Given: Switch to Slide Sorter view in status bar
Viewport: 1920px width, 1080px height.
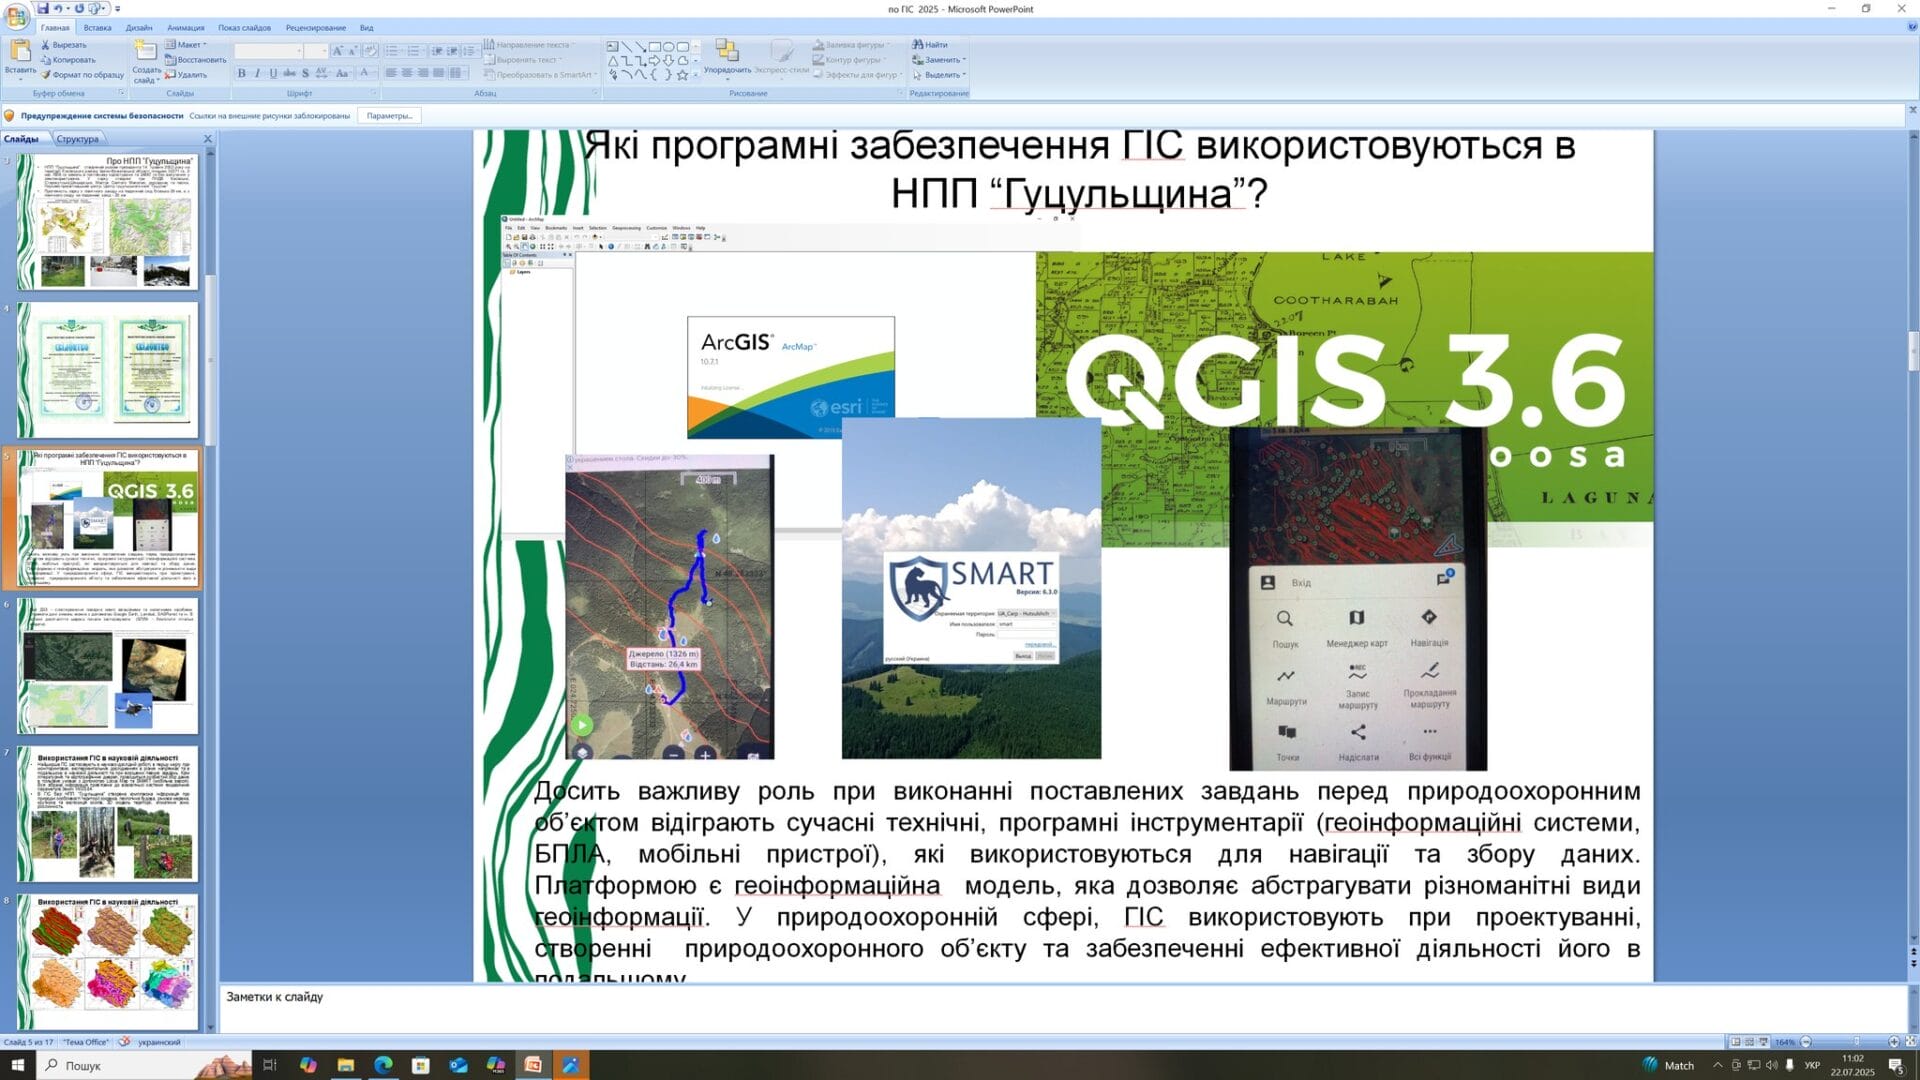Looking at the screenshot, I should point(1749,1042).
